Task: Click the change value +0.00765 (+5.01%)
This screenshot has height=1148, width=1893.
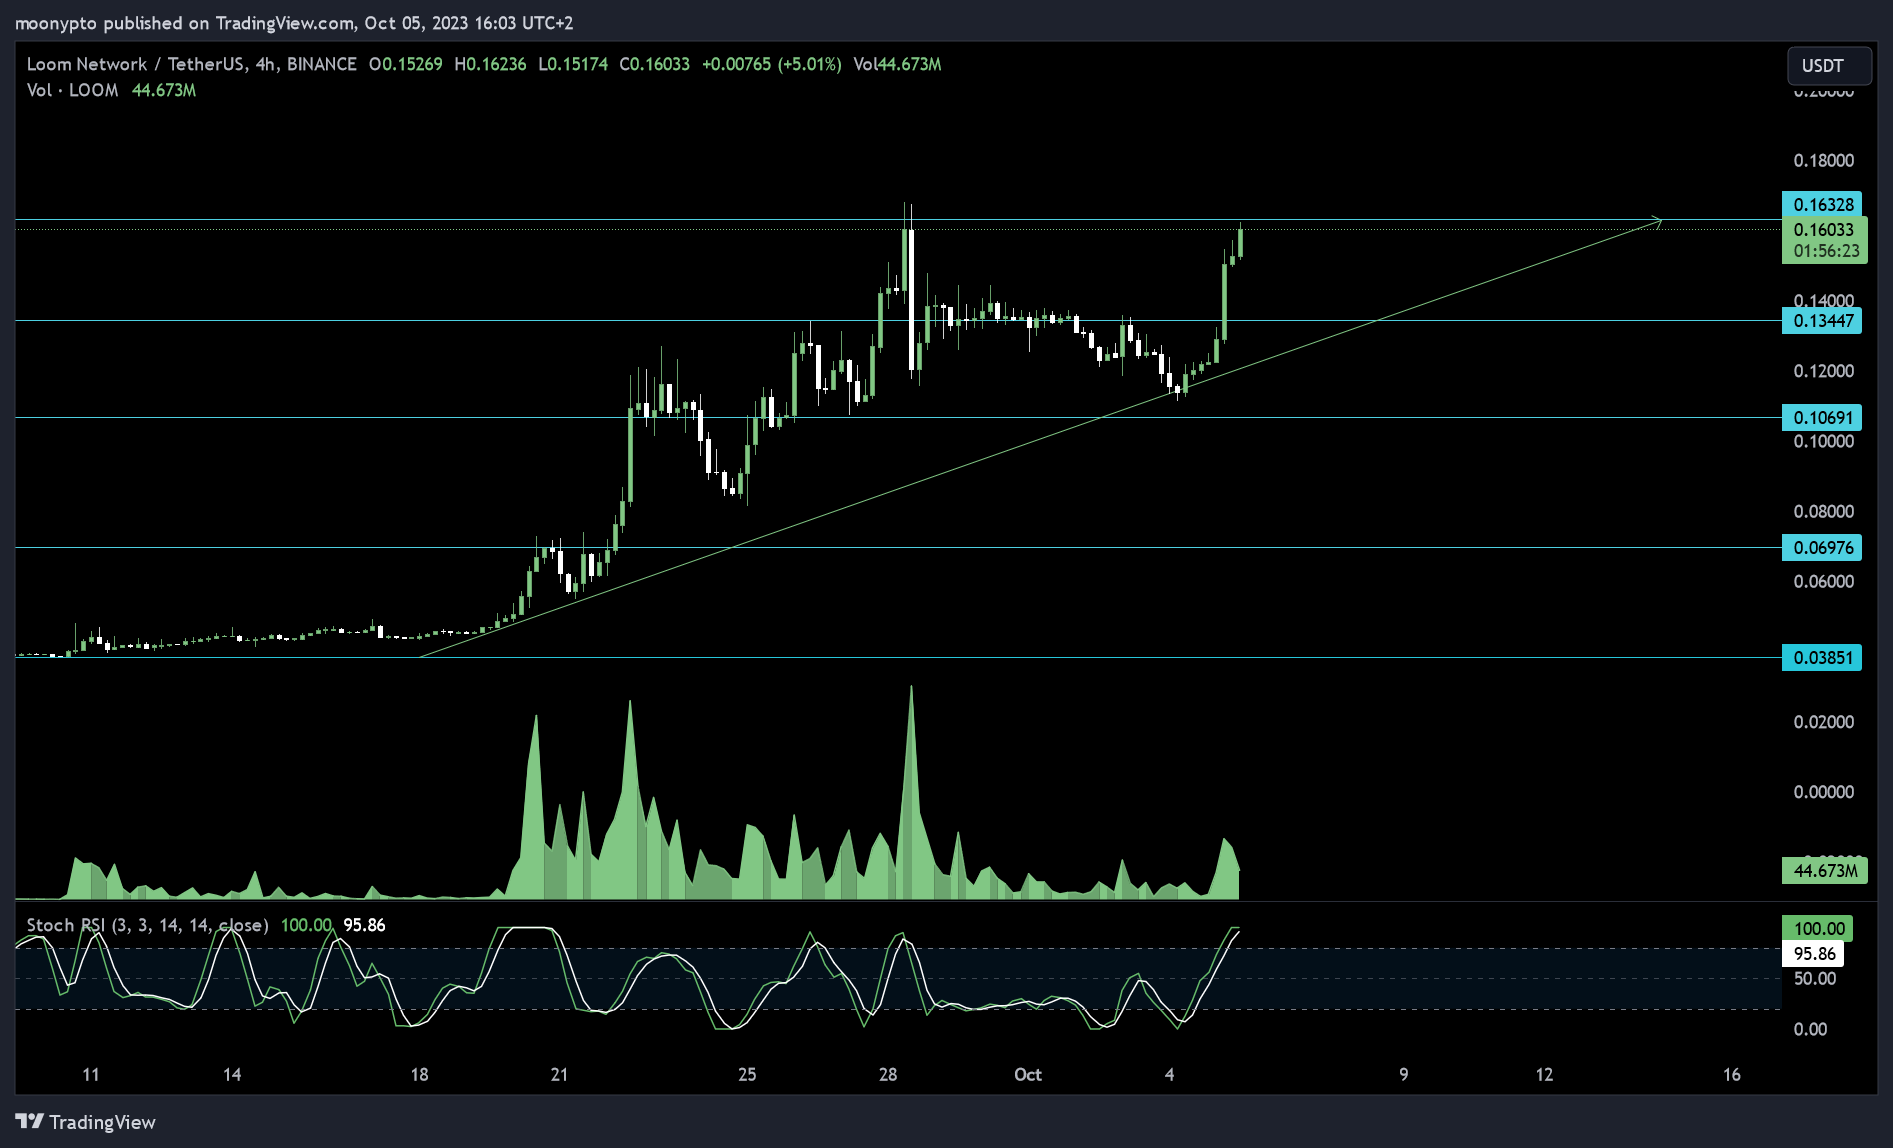Action: coord(771,64)
